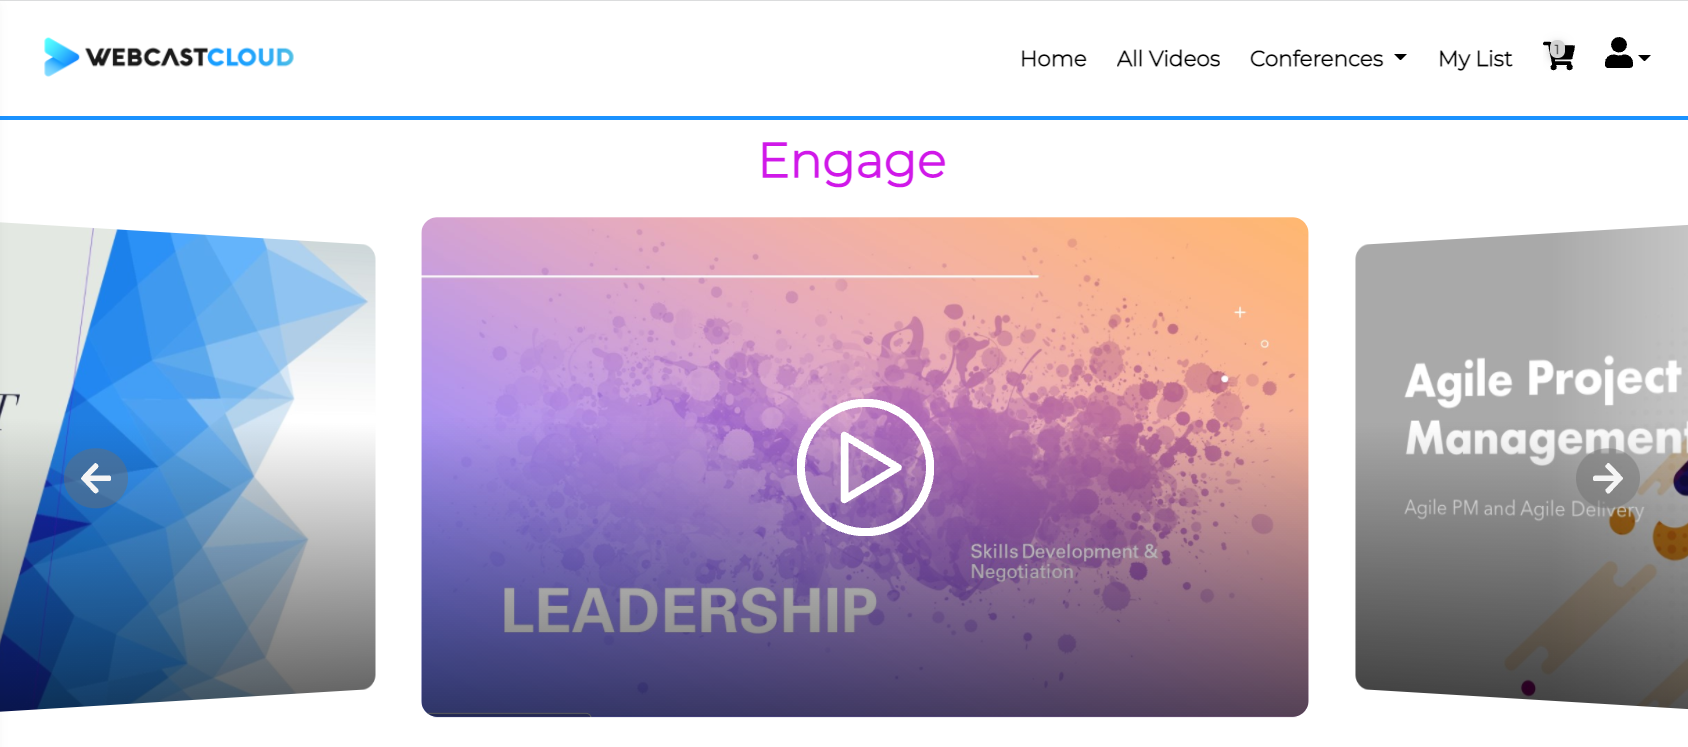Click the WebcastCloud play-shaped logo icon

pos(60,57)
